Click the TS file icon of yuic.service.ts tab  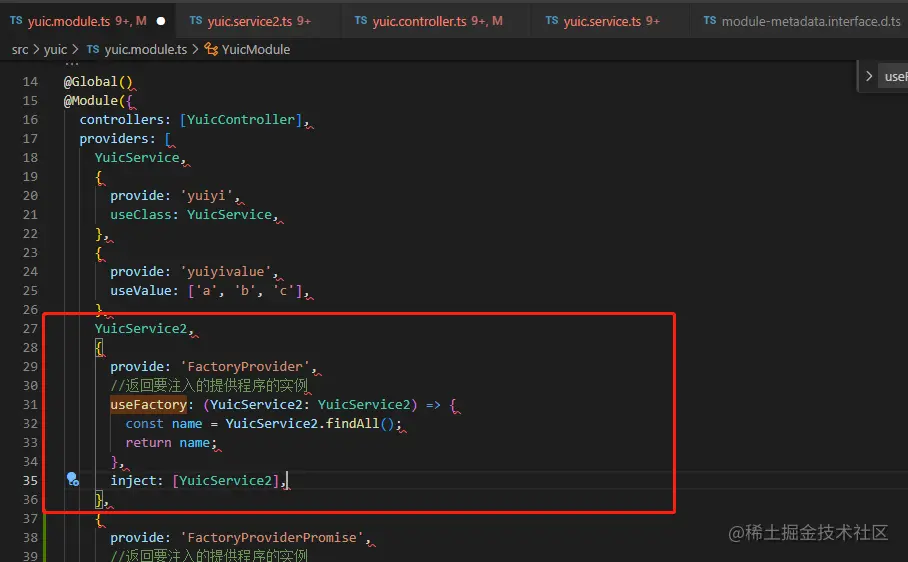(552, 21)
